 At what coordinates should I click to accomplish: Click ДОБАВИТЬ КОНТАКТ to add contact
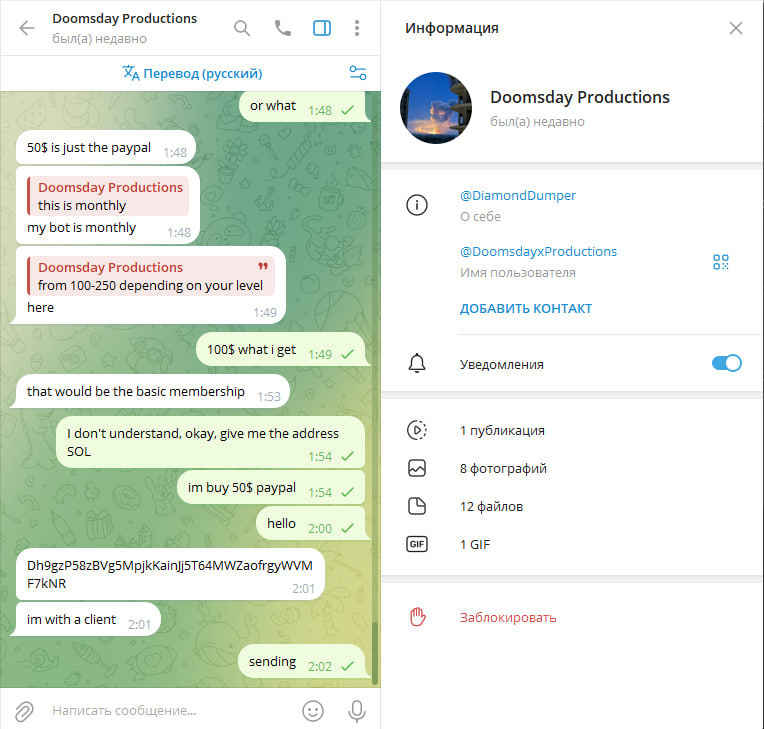point(526,308)
